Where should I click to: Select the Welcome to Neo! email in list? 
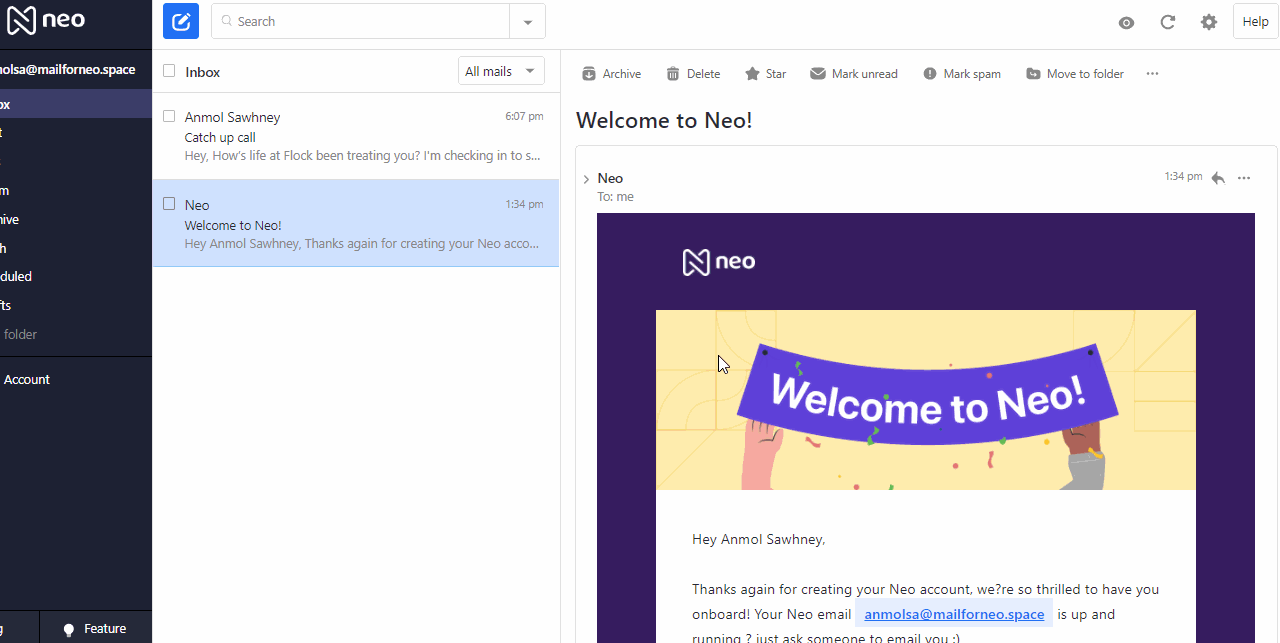point(356,224)
